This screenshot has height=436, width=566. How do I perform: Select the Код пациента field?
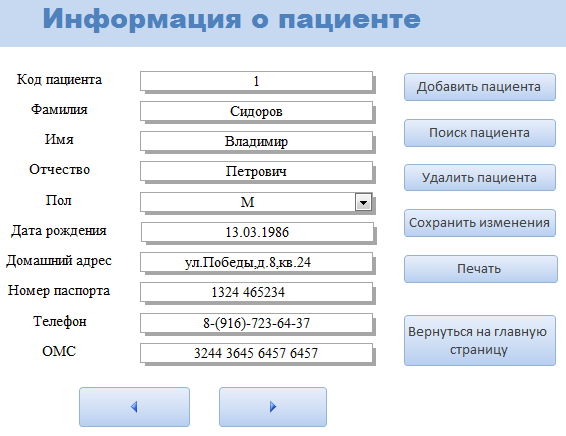pyautogui.click(x=256, y=81)
